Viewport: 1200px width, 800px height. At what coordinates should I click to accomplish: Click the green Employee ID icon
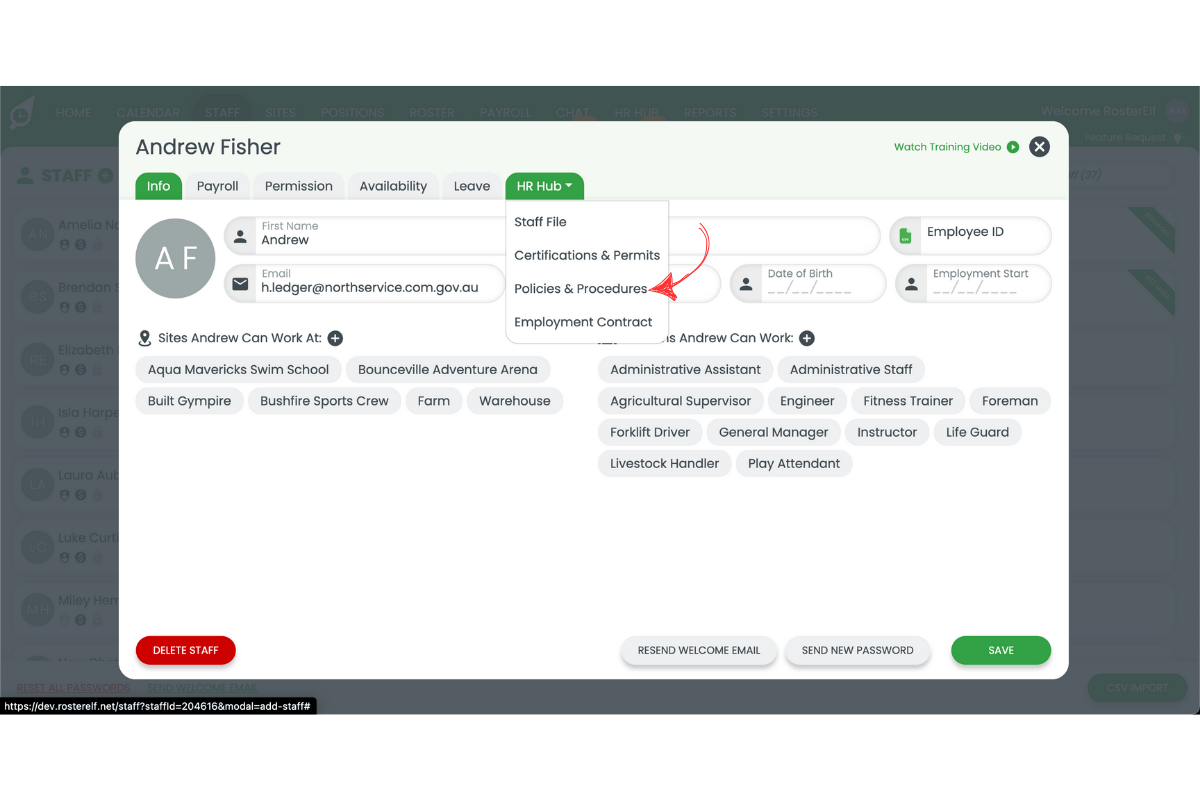(x=906, y=236)
